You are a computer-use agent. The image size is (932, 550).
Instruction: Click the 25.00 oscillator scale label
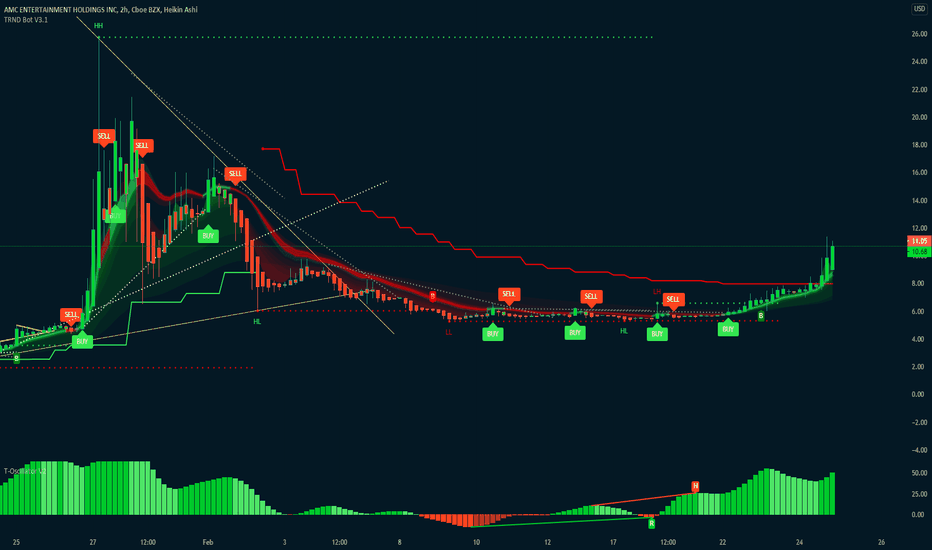[x=919, y=494]
